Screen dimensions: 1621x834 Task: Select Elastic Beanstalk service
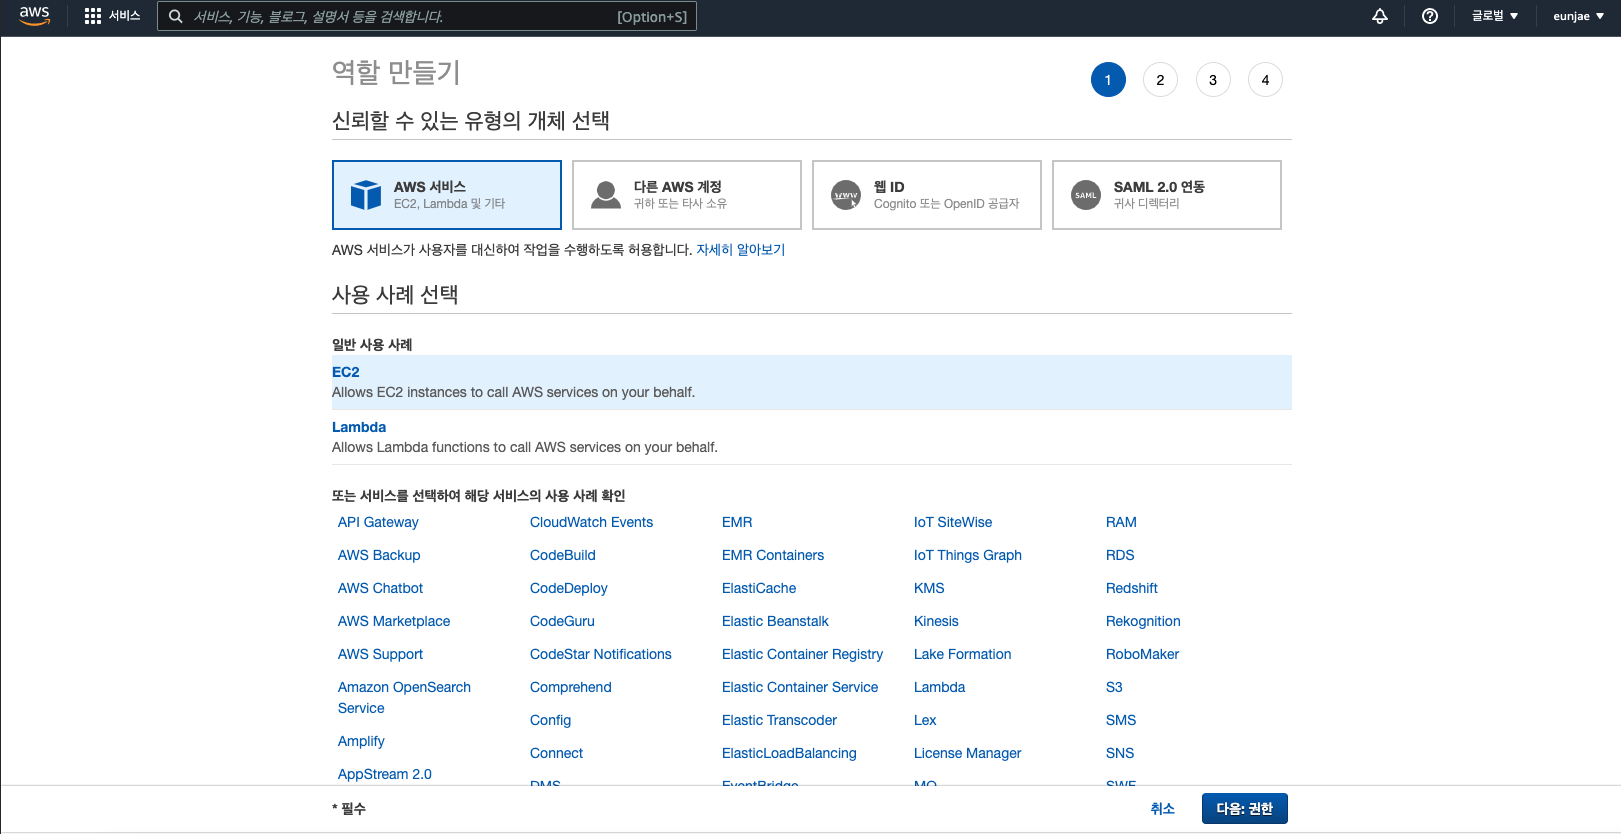[x=775, y=621]
